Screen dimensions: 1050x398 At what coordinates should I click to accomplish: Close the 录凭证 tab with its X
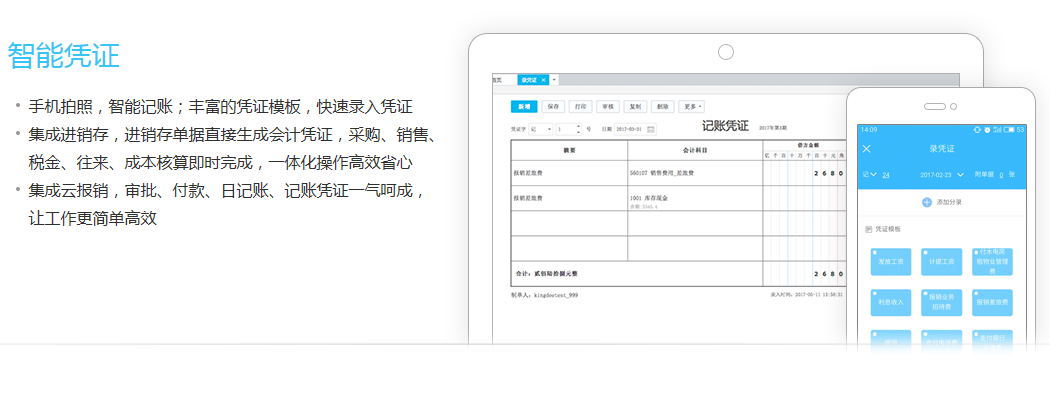click(544, 80)
